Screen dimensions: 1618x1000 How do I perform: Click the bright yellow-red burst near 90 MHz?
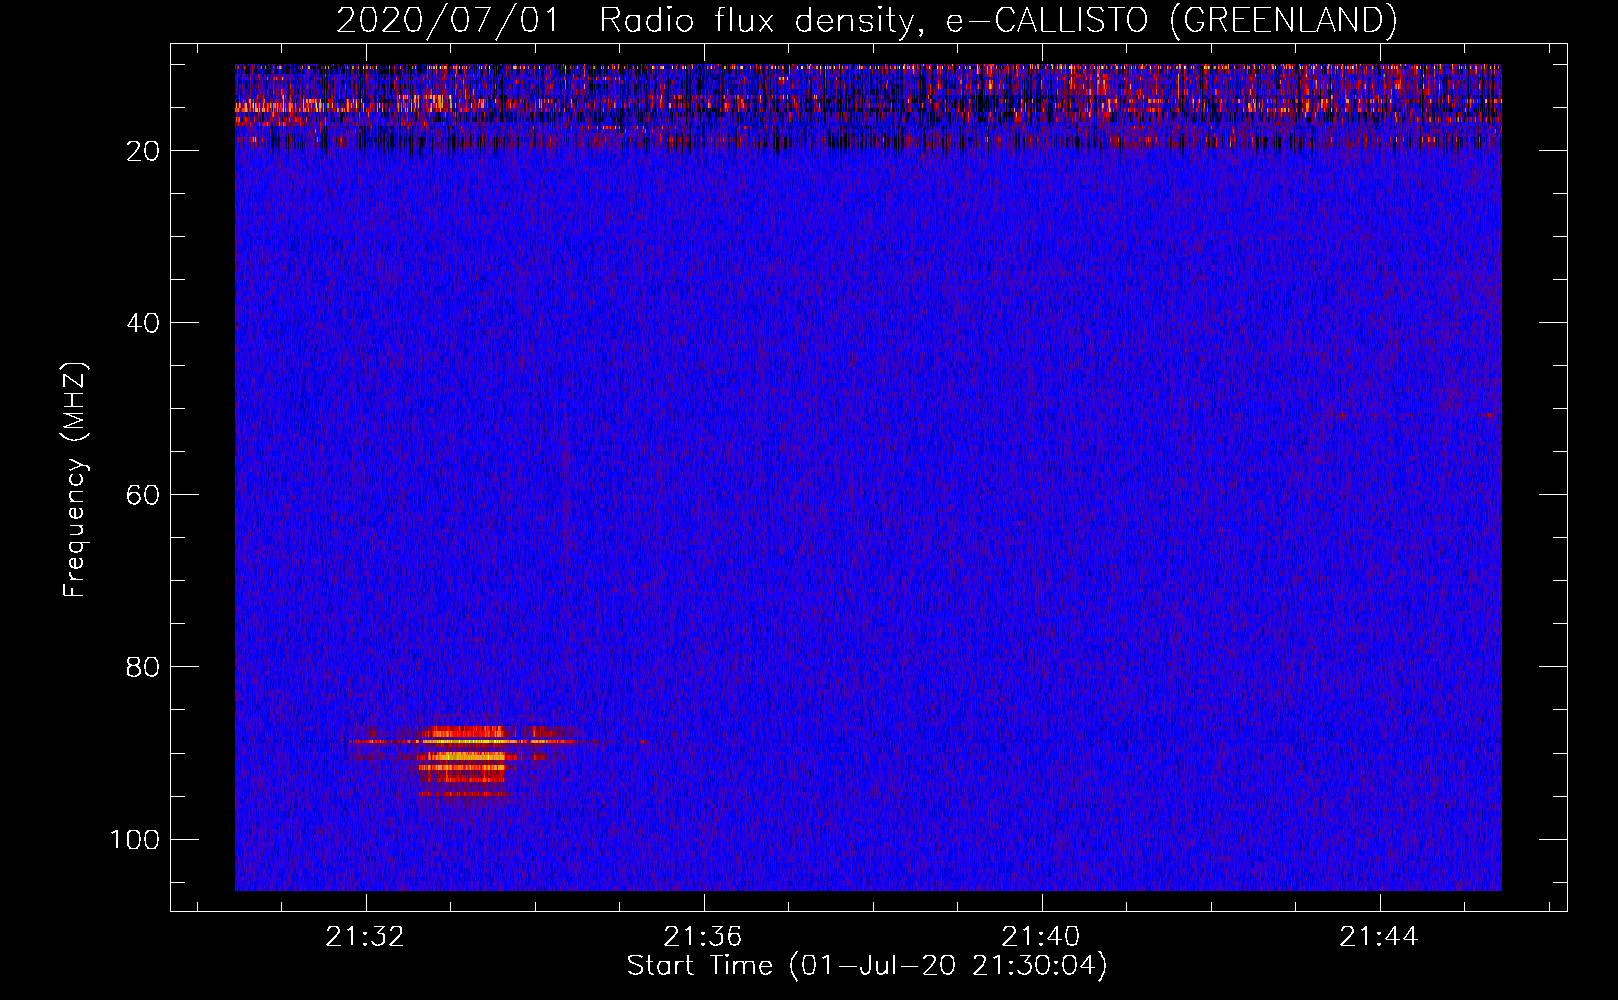point(465,762)
